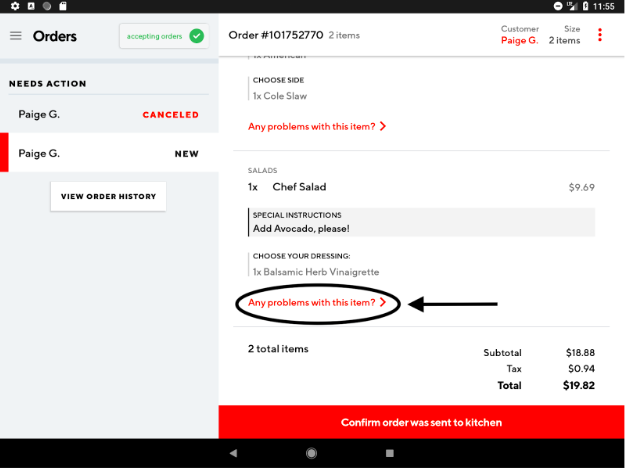The width and height of the screenshot is (625, 469).
Task: Click View Order History button
Action: 108,196
